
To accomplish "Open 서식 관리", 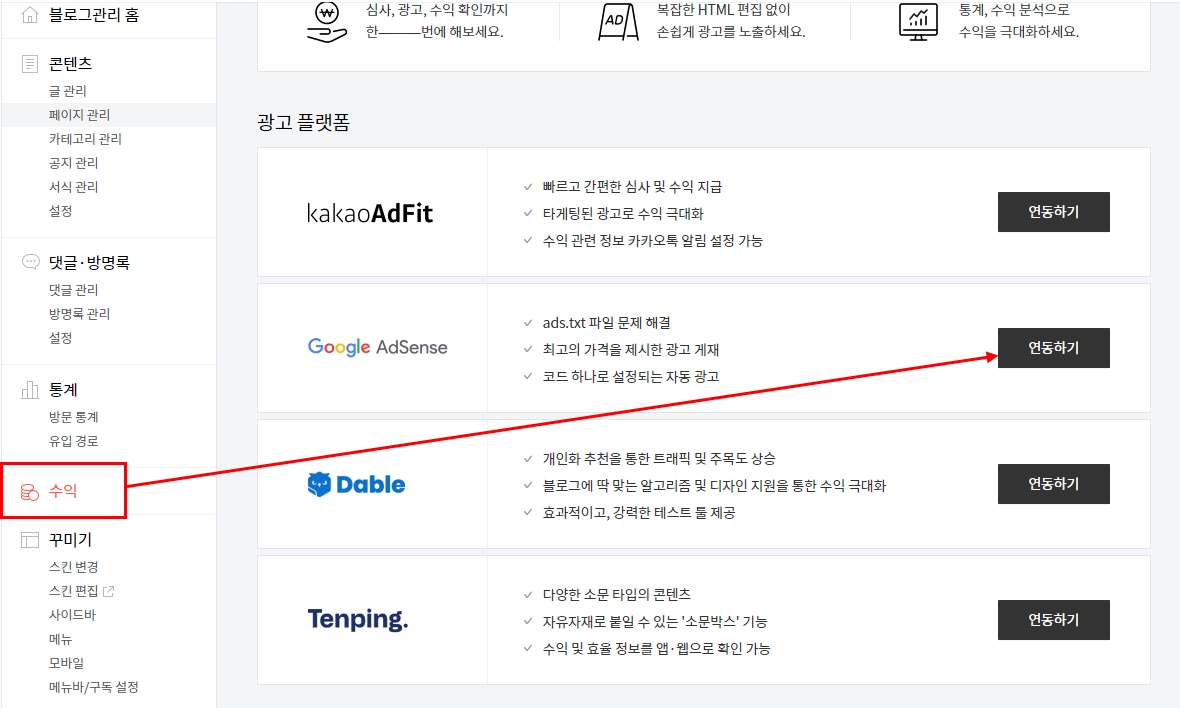I will tap(73, 187).
